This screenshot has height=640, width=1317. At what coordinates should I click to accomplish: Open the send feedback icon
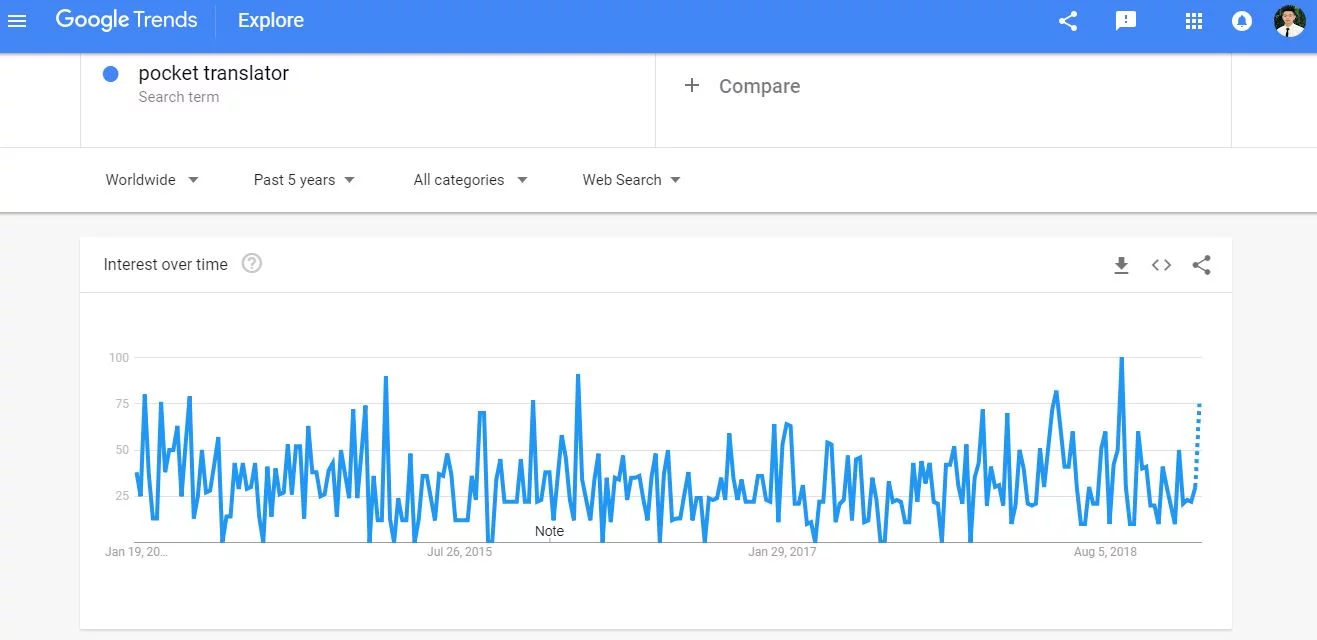click(1126, 21)
